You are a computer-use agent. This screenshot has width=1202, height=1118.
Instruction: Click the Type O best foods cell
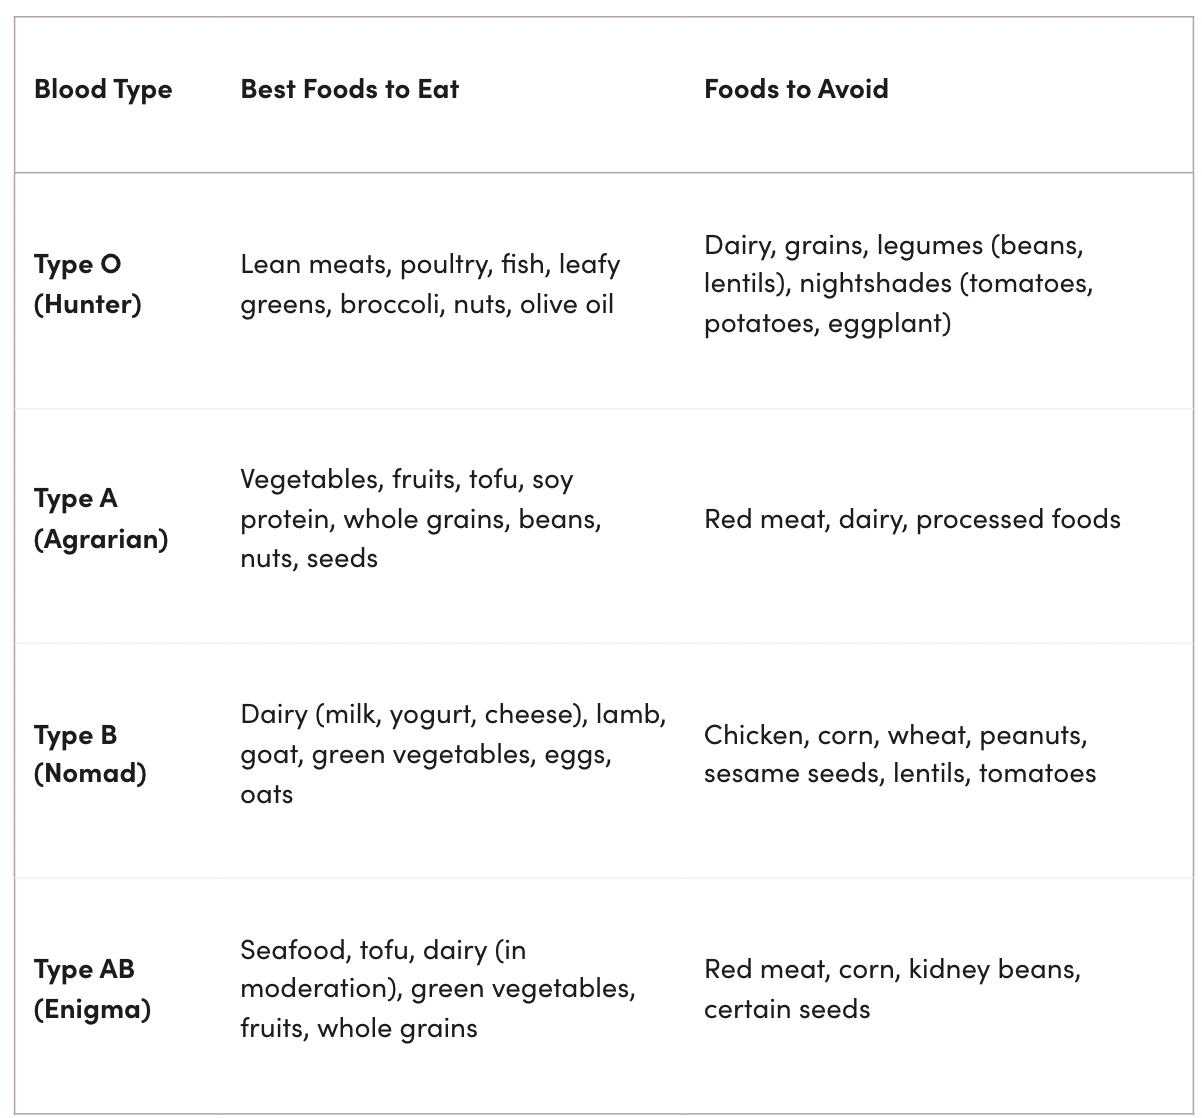click(x=430, y=284)
